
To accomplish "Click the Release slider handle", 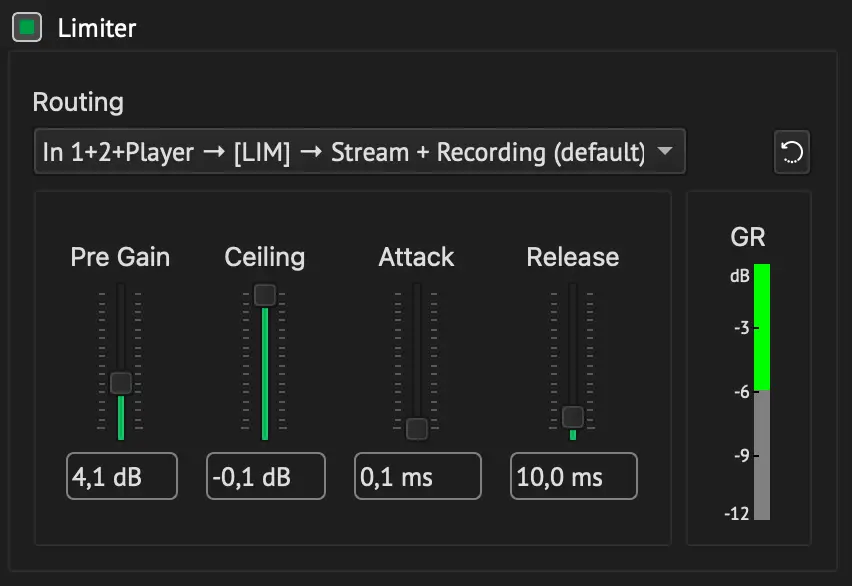I will pos(573,417).
